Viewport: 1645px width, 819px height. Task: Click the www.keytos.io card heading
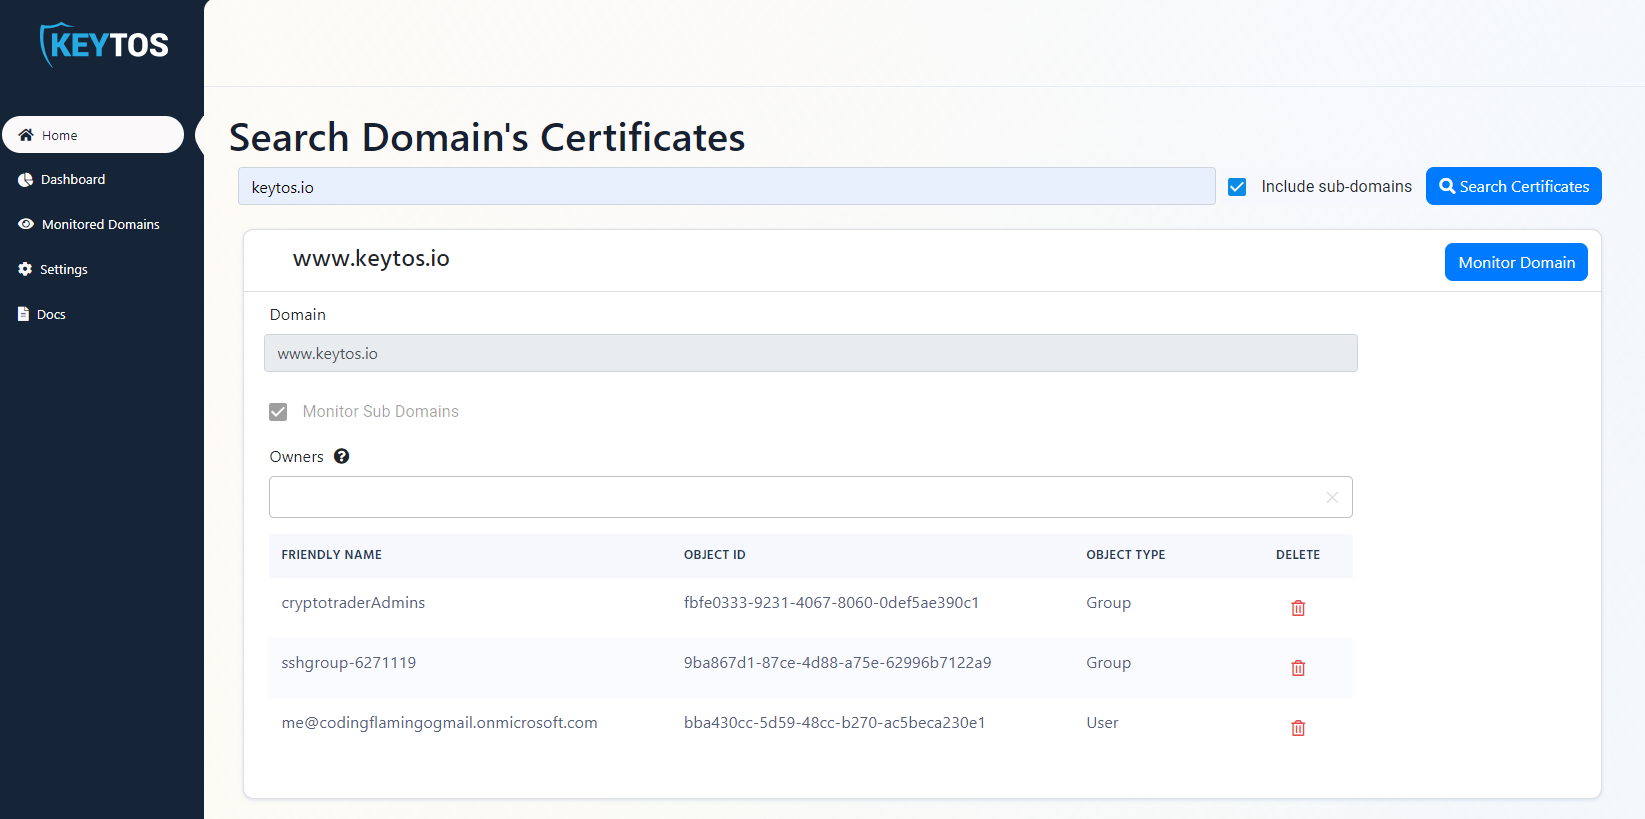click(x=371, y=259)
